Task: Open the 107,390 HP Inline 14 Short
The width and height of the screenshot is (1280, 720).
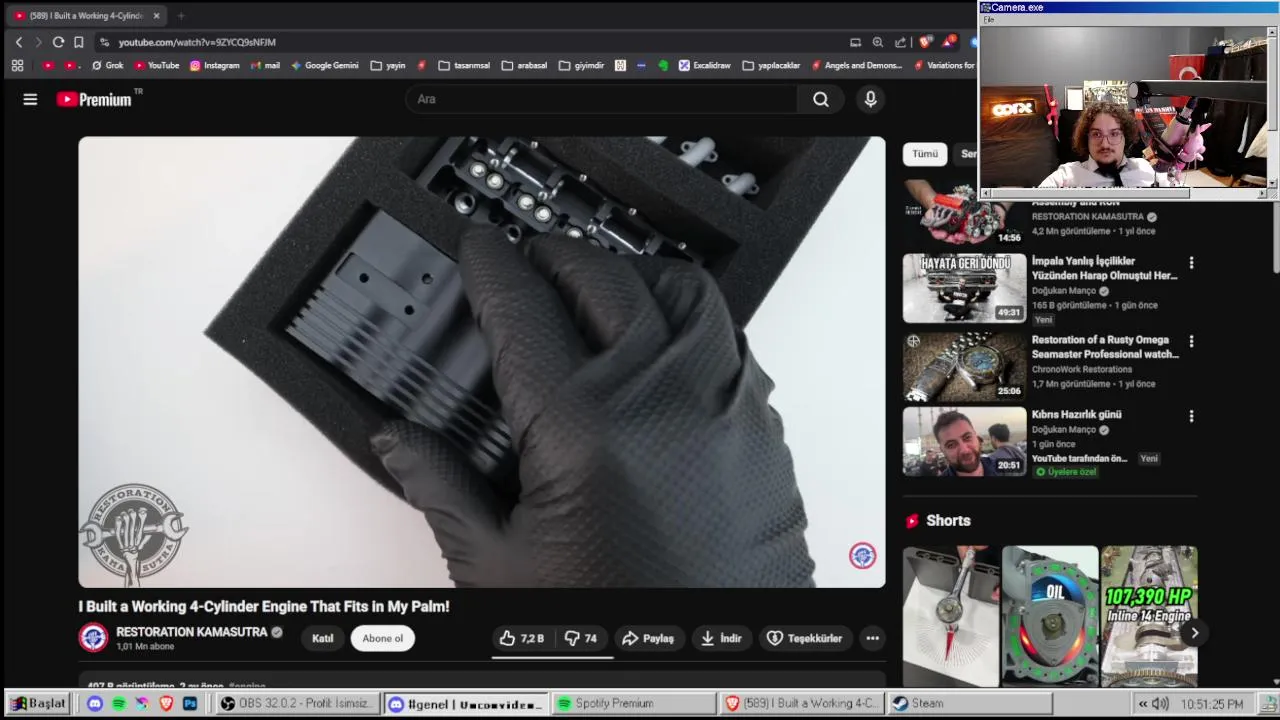Action: (x=1149, y=616)
